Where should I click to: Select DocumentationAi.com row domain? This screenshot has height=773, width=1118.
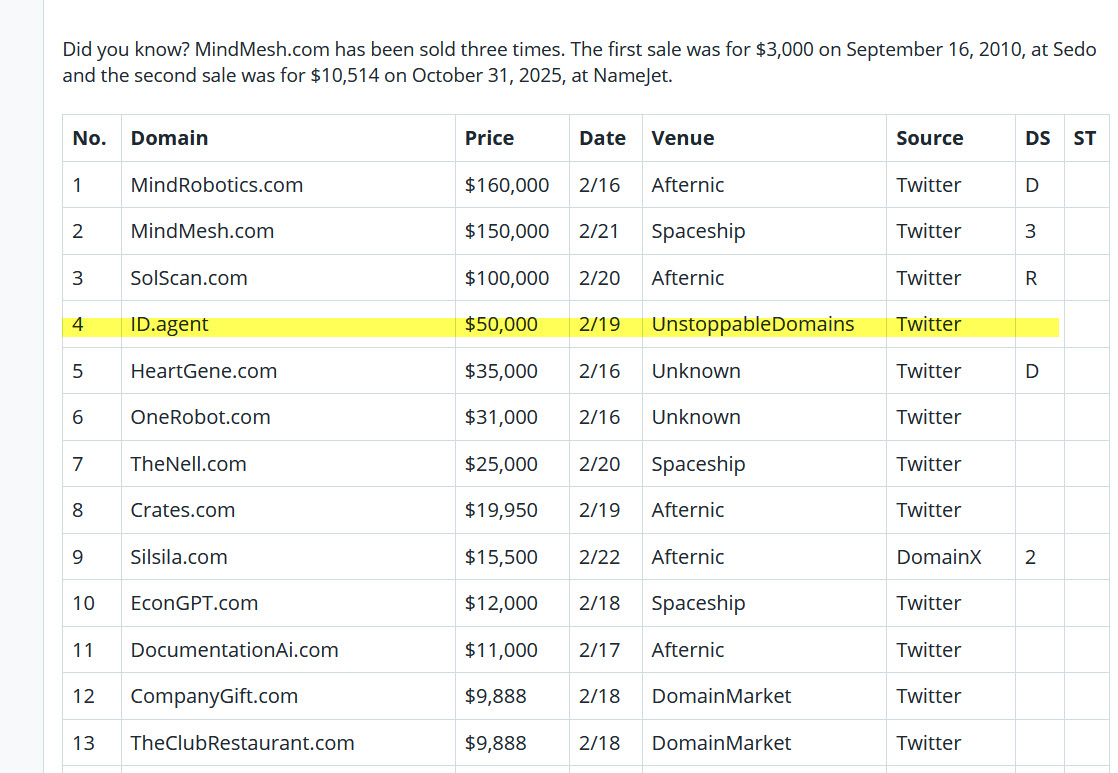[234, 650]
